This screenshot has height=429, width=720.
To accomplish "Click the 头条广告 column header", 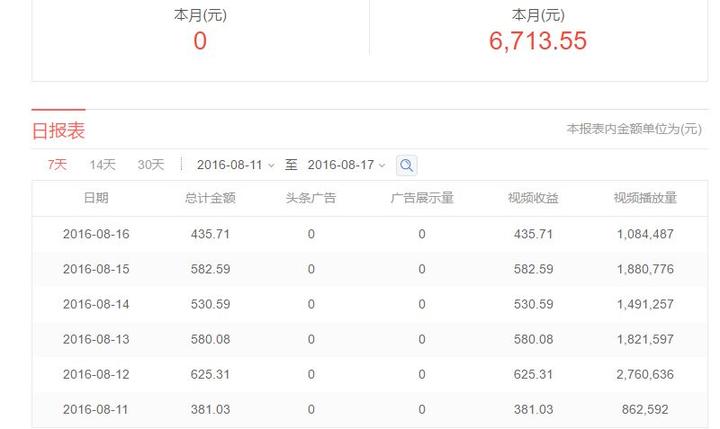I will click(311, 198).
